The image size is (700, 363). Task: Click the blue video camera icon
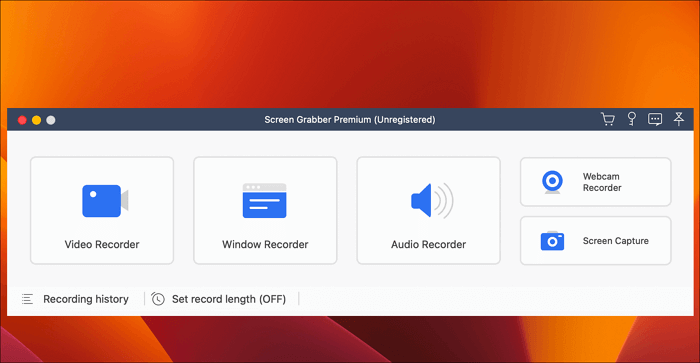(x=105, y=201)
